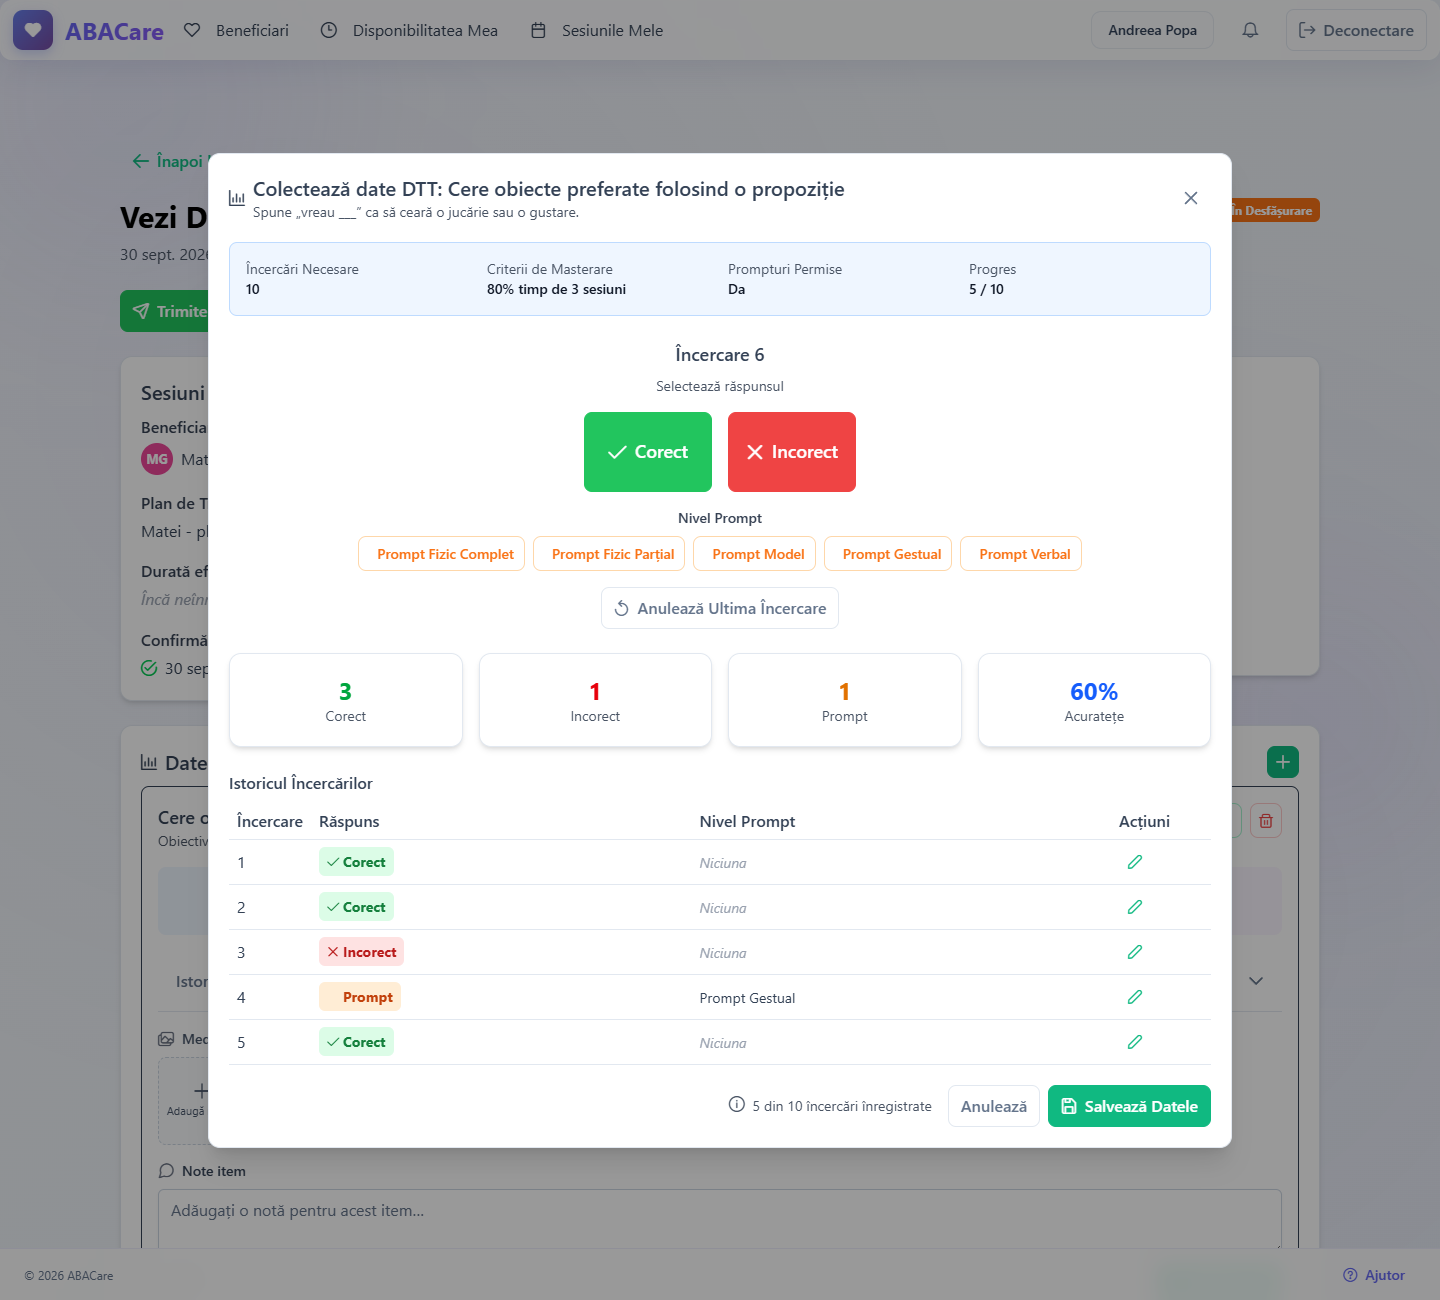1440x1300 pixels.
Task: Mark trial 6 as Corect
Action: tap(648, 452)
